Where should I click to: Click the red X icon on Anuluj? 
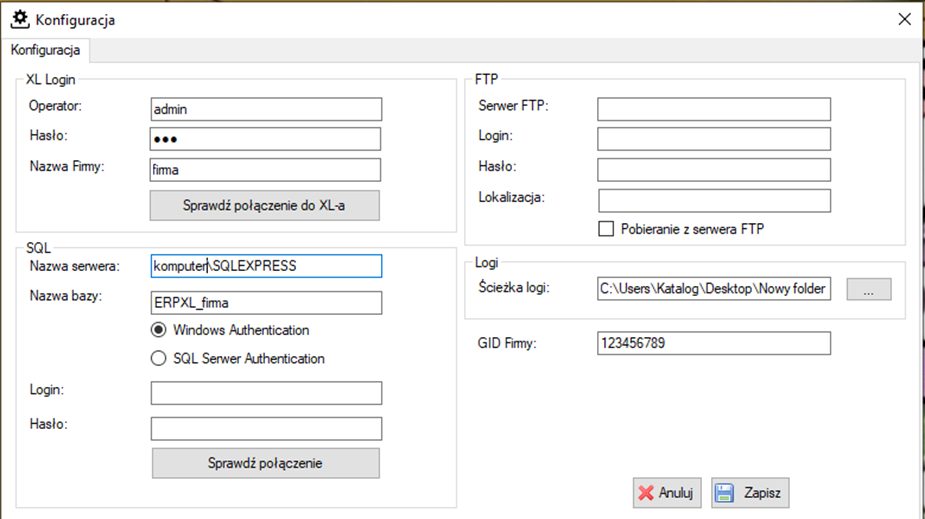646,492
